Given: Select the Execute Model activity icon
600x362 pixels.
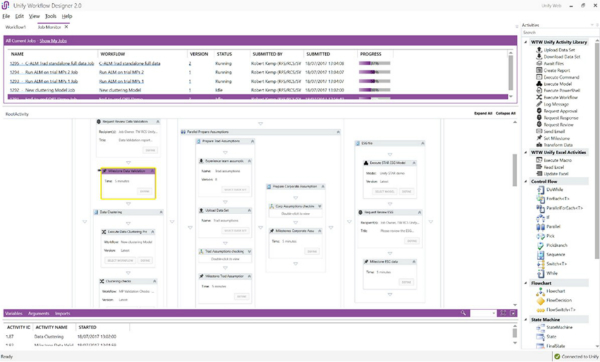Looking at the screenshot, I should click(539, 84).
